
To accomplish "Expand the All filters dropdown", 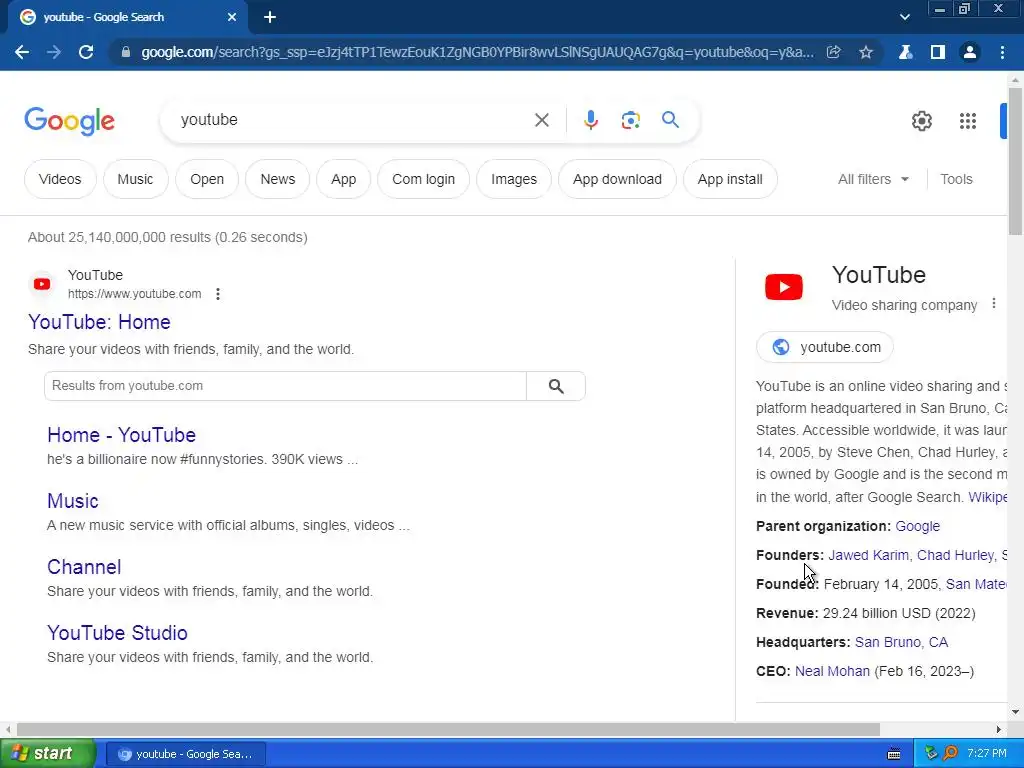I will (873, 180).
